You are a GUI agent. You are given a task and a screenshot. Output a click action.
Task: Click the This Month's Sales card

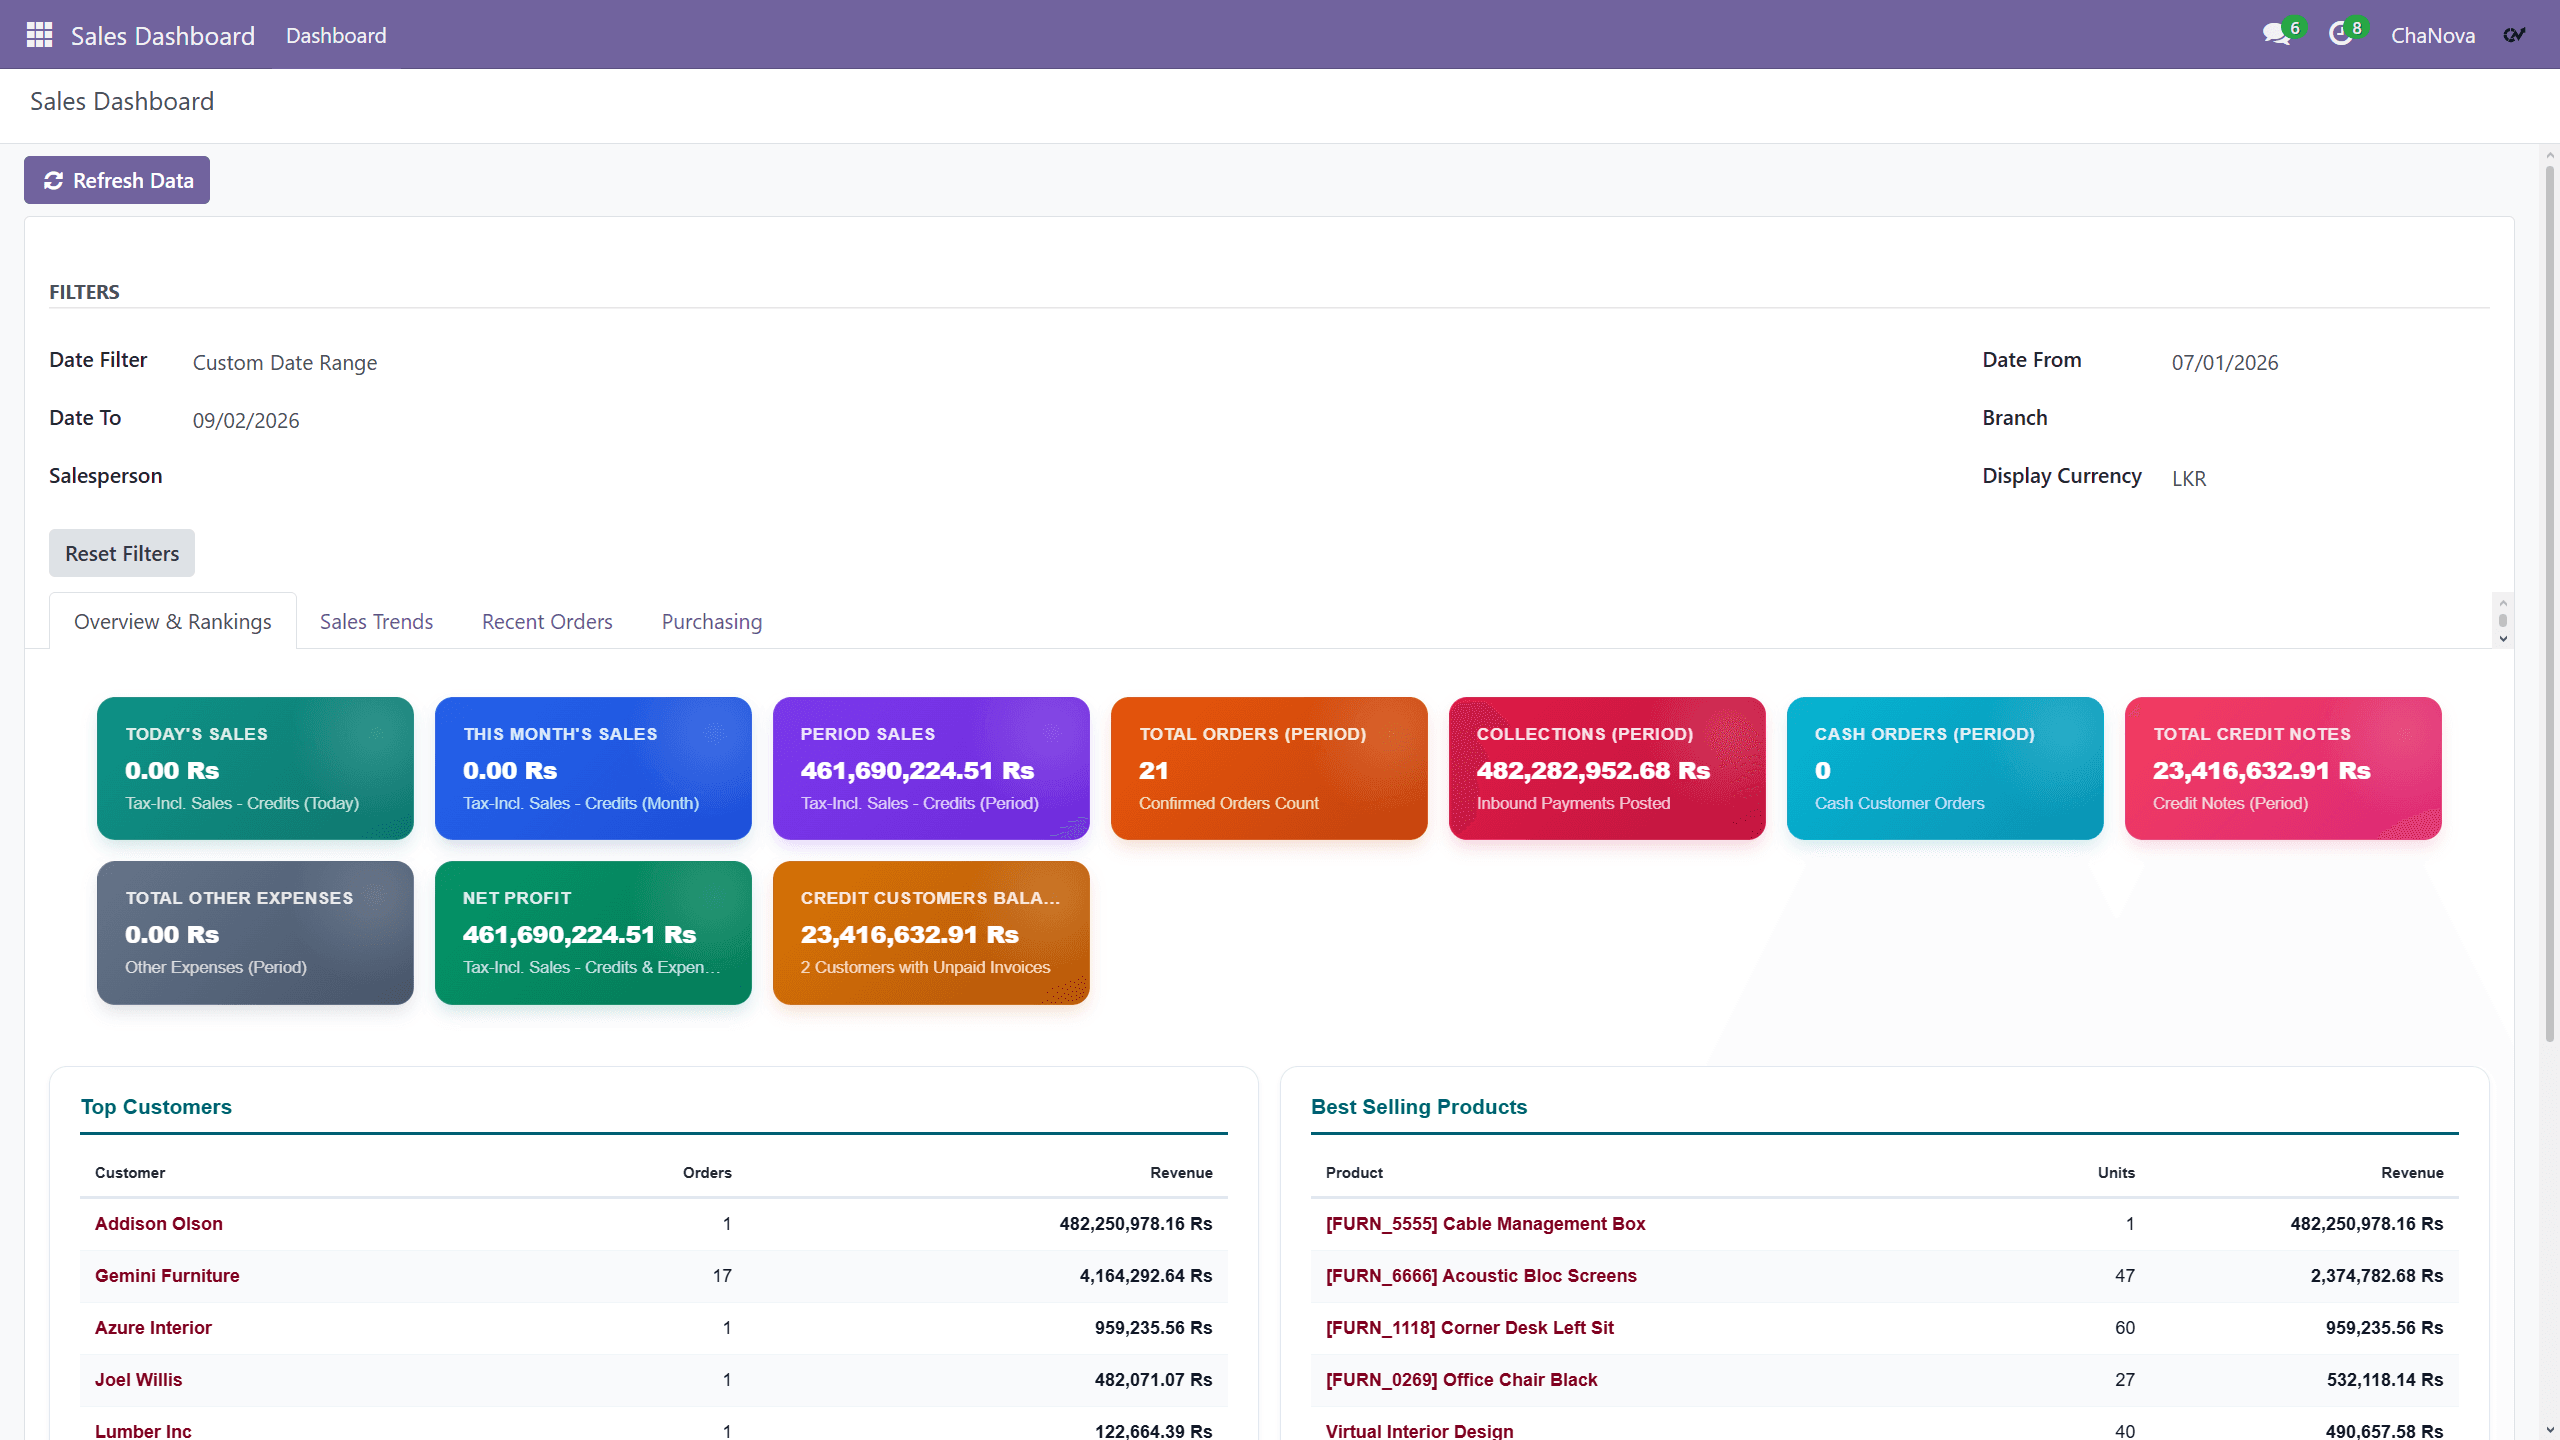pyautogui.click(x=593, y=768)
